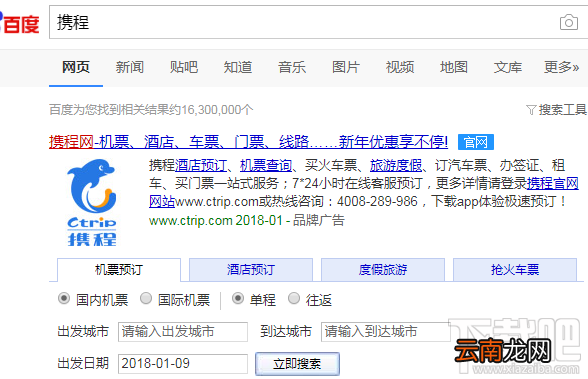Select 度假旅游 booking tab

(x=383, y=270)
